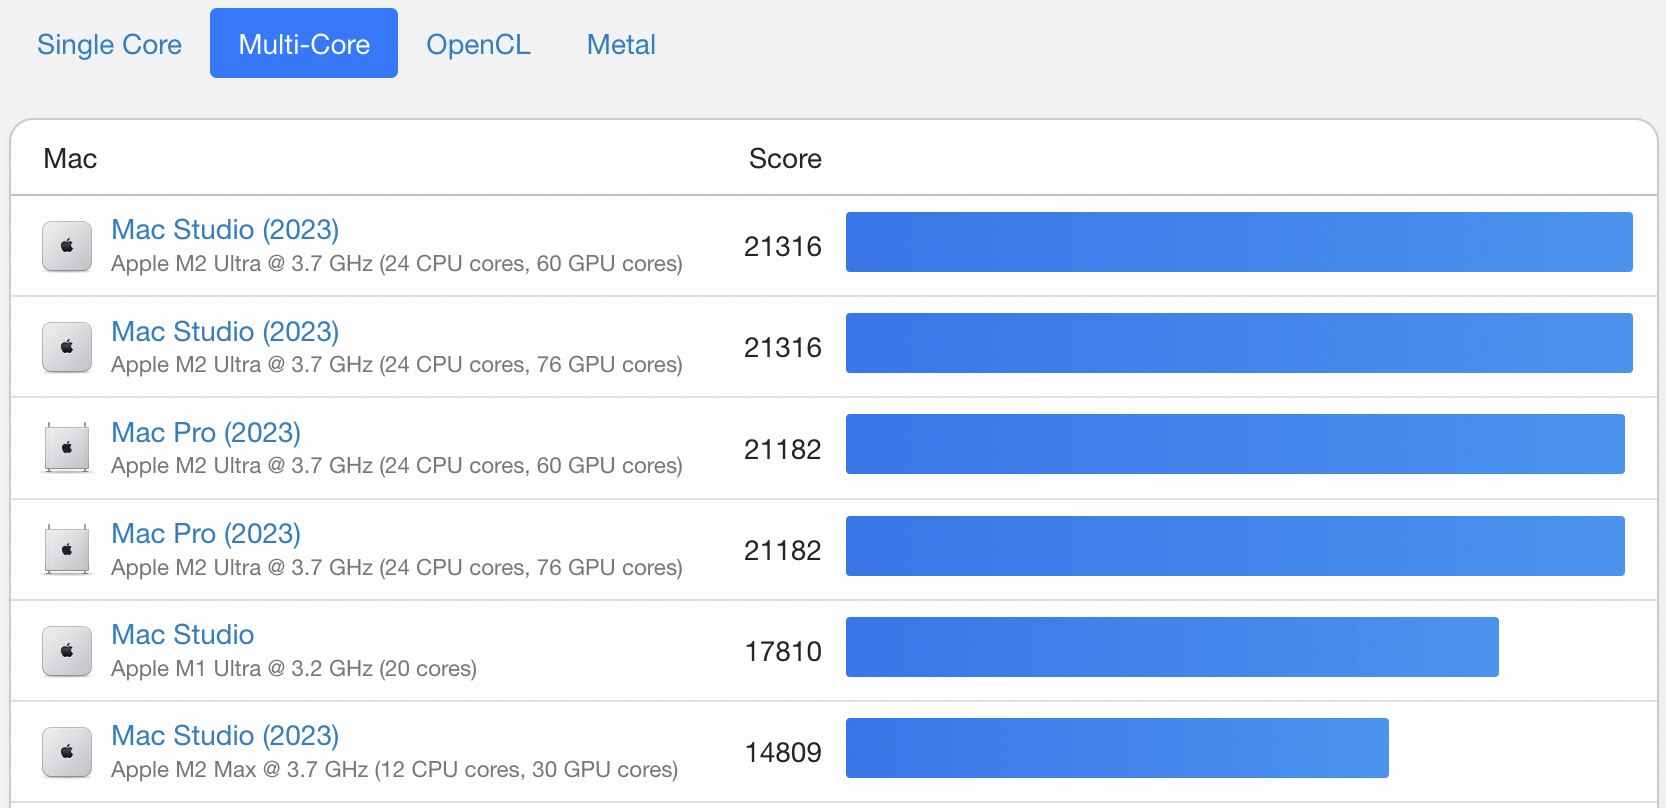Open Mac Studio (2023) link with 60 GPU cores M2 Ultra
Image resolution: width=1666 pixels, height=808 pixels.
(225, 229)
